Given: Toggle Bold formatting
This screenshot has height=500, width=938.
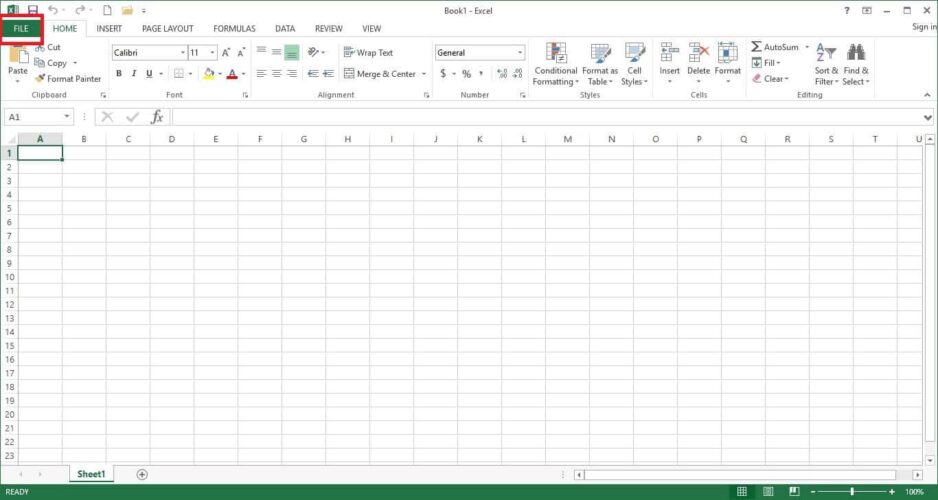Looking at the screenshot, I should (x=118, y=74).
